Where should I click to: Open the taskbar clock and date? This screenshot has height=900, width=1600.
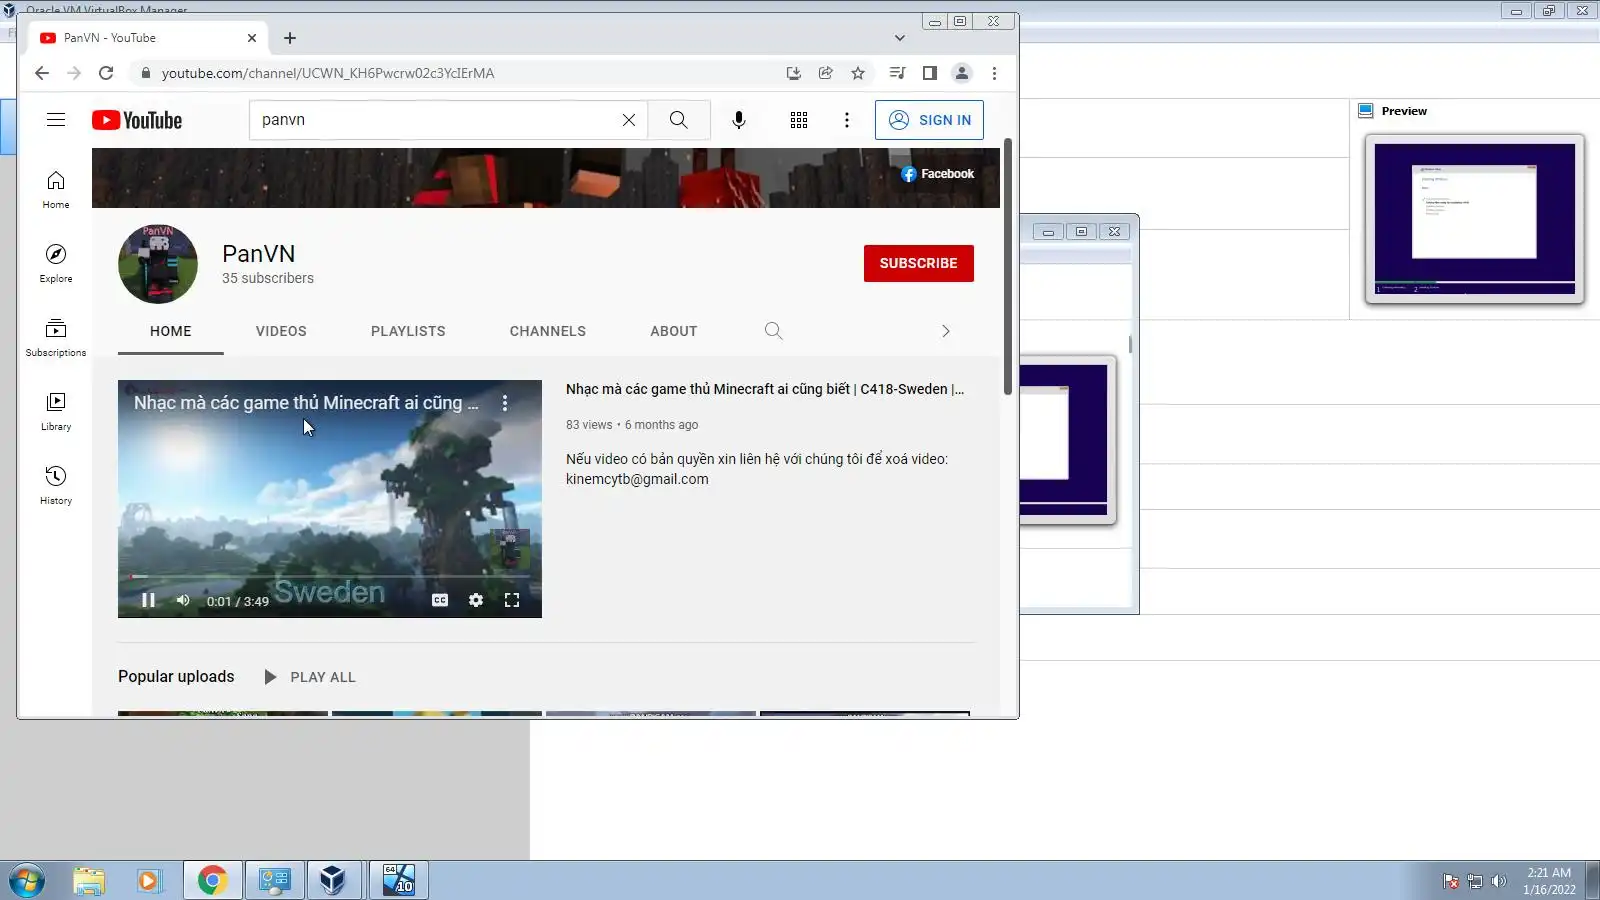pos(1549,881)
